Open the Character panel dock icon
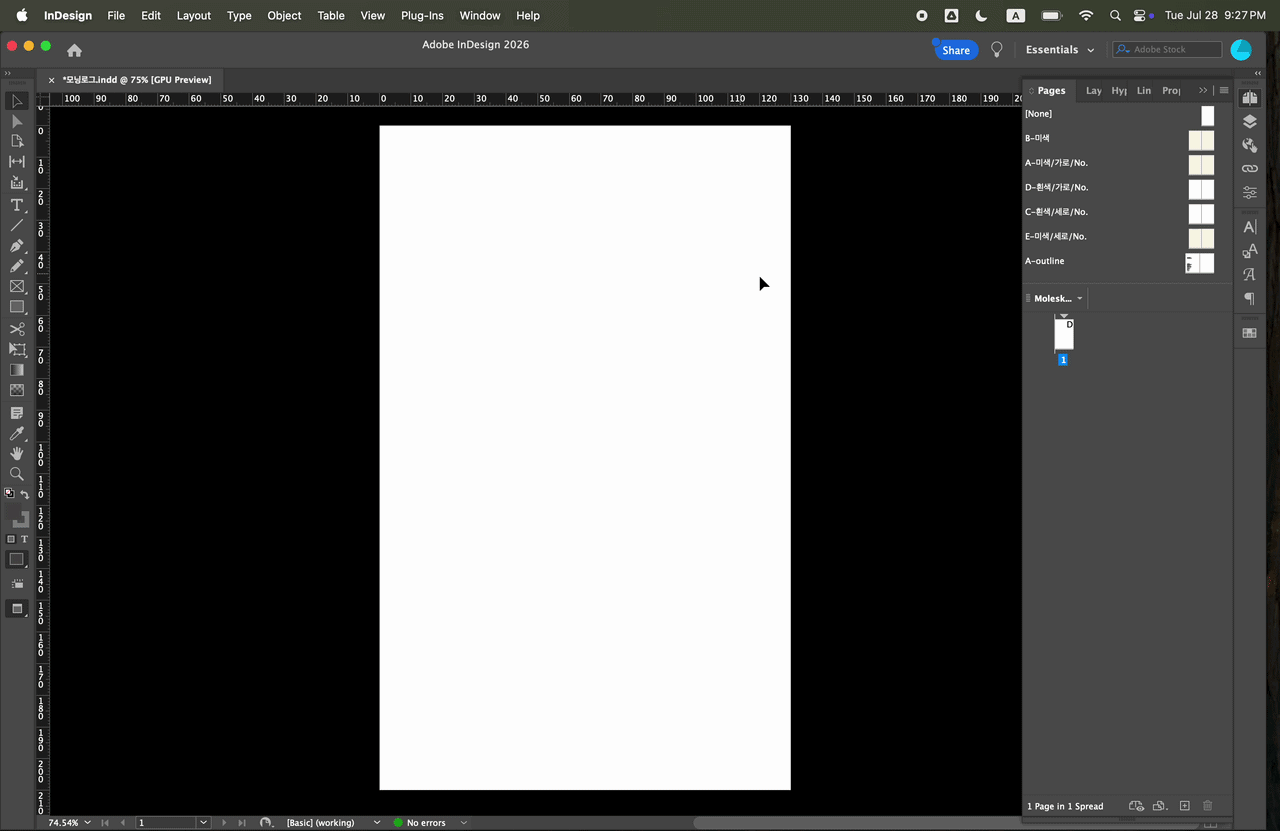 (x=1249, y=227)
